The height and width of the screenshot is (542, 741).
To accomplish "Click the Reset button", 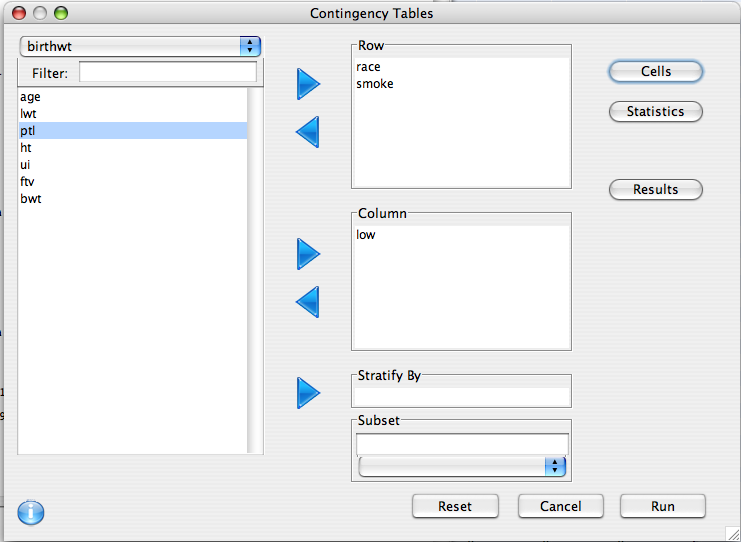I will (x=455, y=506).
